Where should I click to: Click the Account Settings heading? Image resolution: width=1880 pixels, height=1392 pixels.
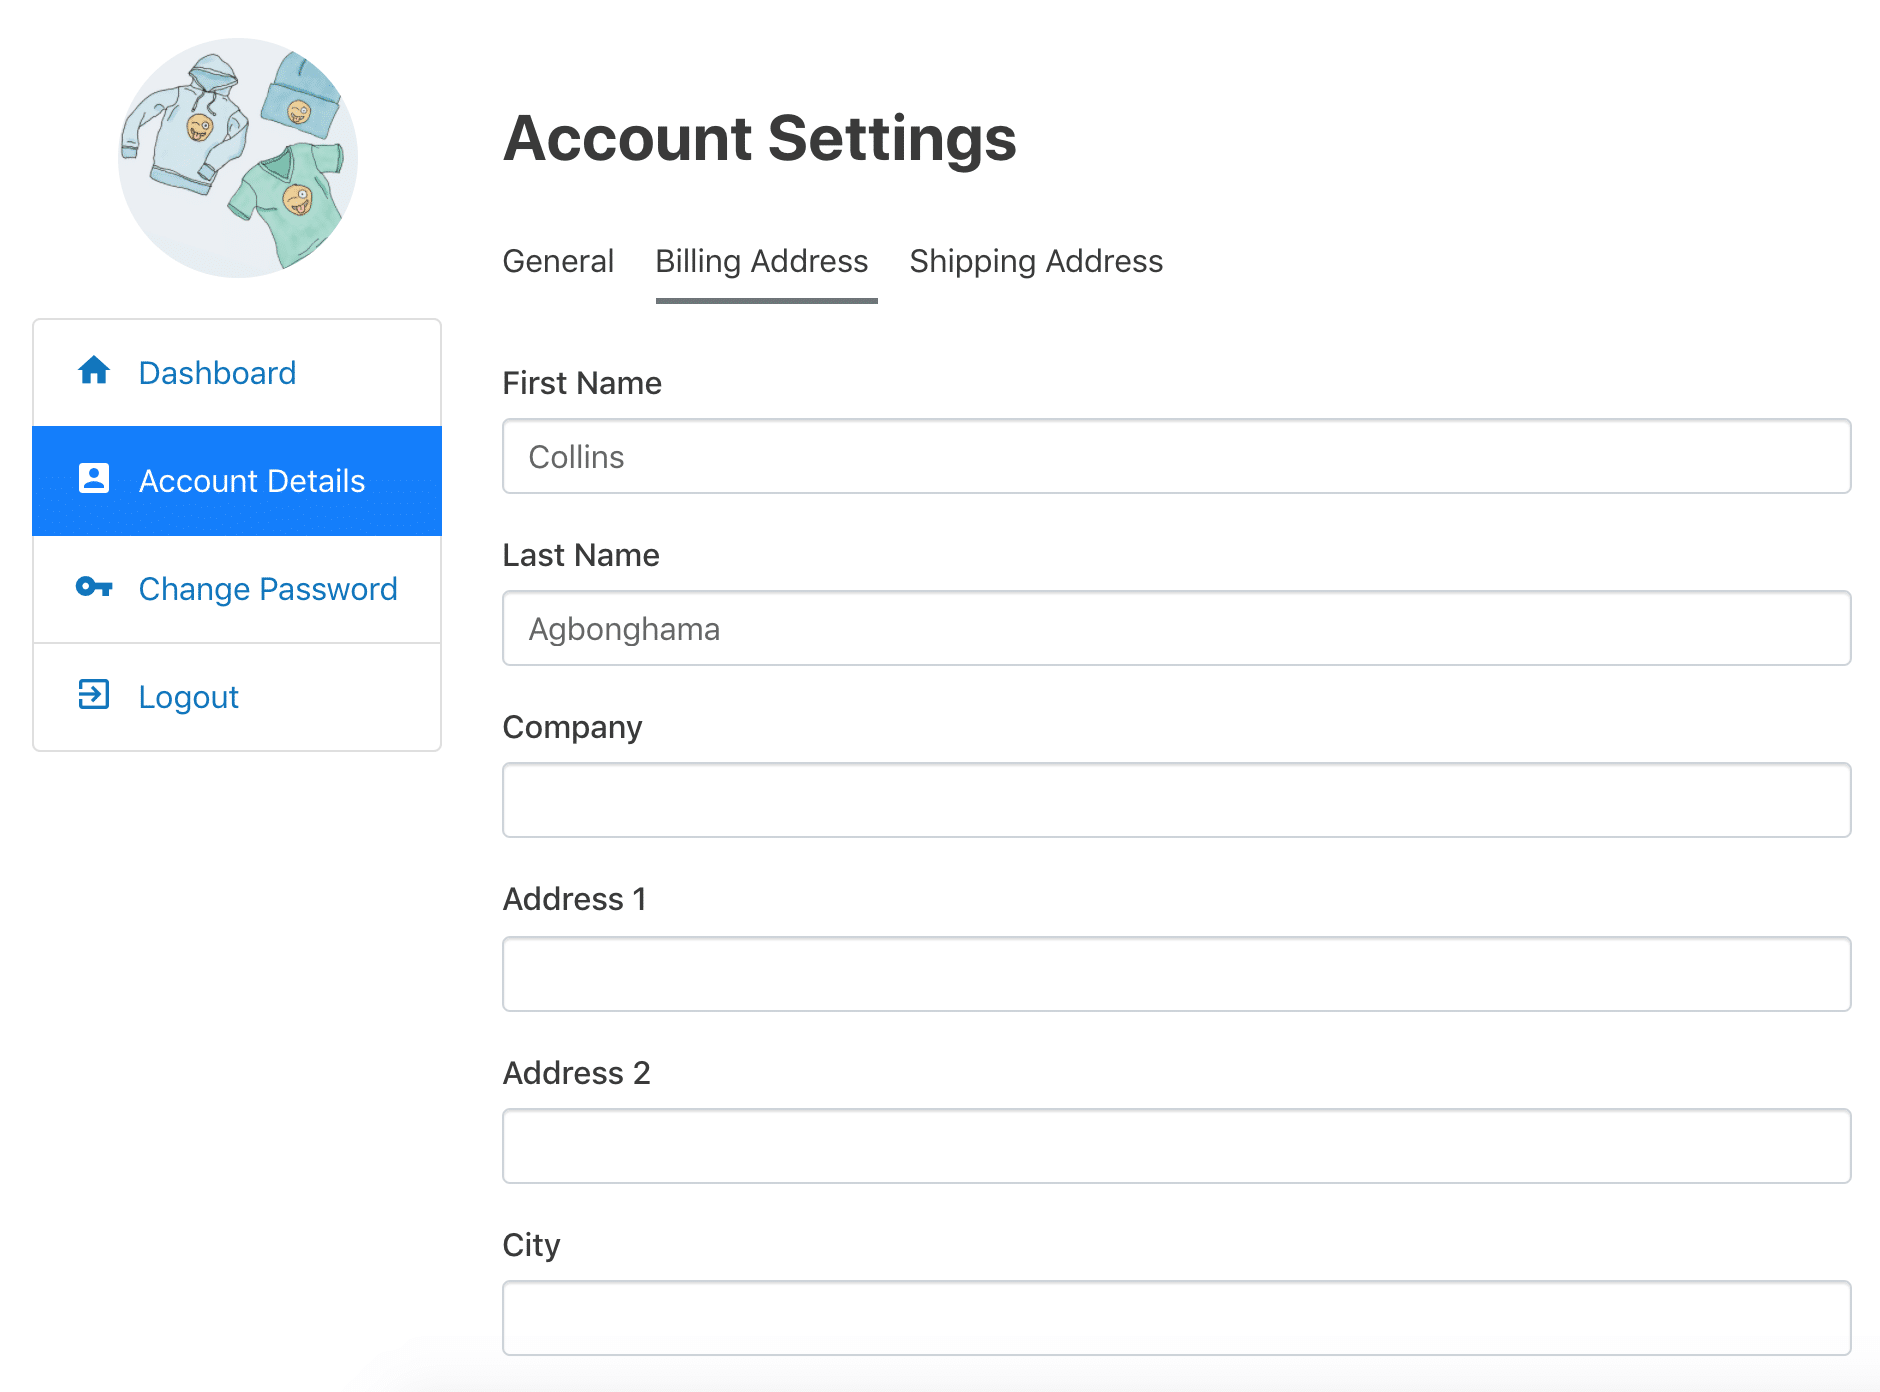click(759, 139)
